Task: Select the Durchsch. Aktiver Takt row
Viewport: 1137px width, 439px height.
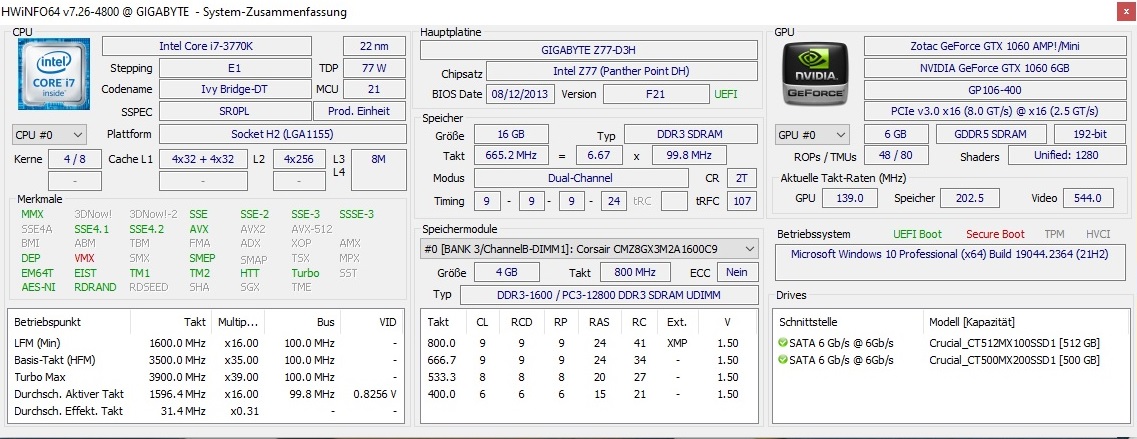Action: 206,394
